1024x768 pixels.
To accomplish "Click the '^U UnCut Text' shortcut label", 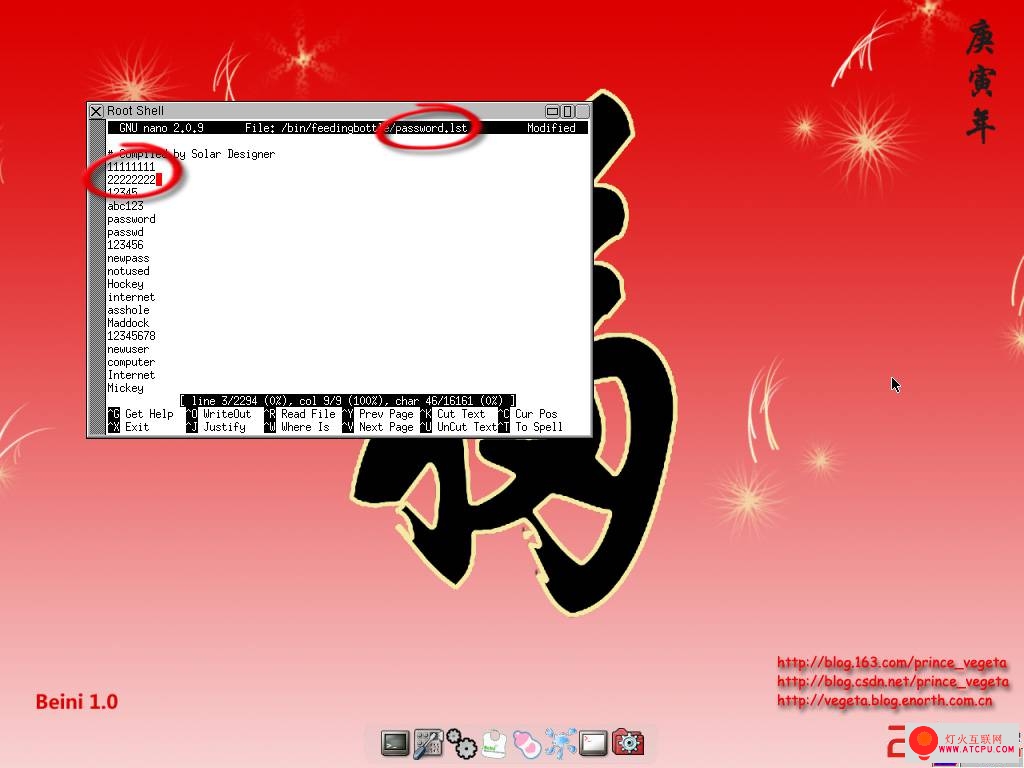I will click(x=459, y=426).
